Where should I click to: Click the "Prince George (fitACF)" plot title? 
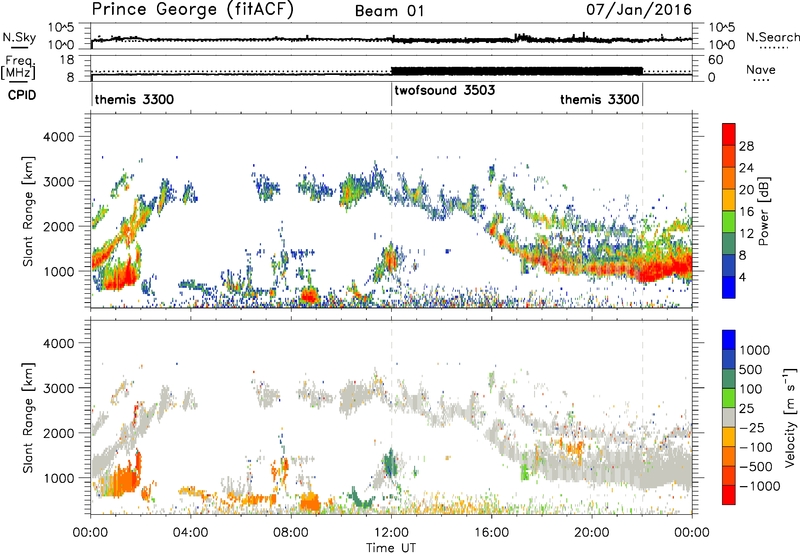[x=192, y=10]
